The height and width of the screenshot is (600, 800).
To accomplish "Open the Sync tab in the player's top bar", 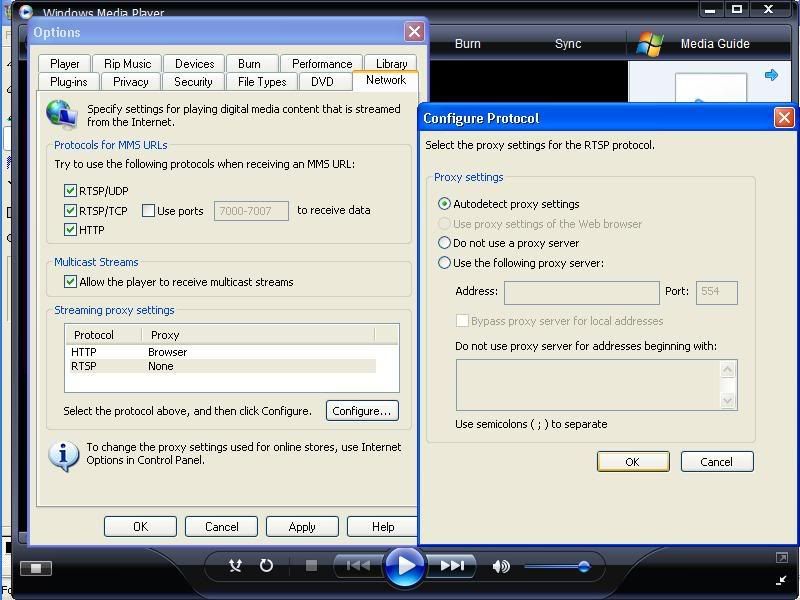I will [568, 44].
